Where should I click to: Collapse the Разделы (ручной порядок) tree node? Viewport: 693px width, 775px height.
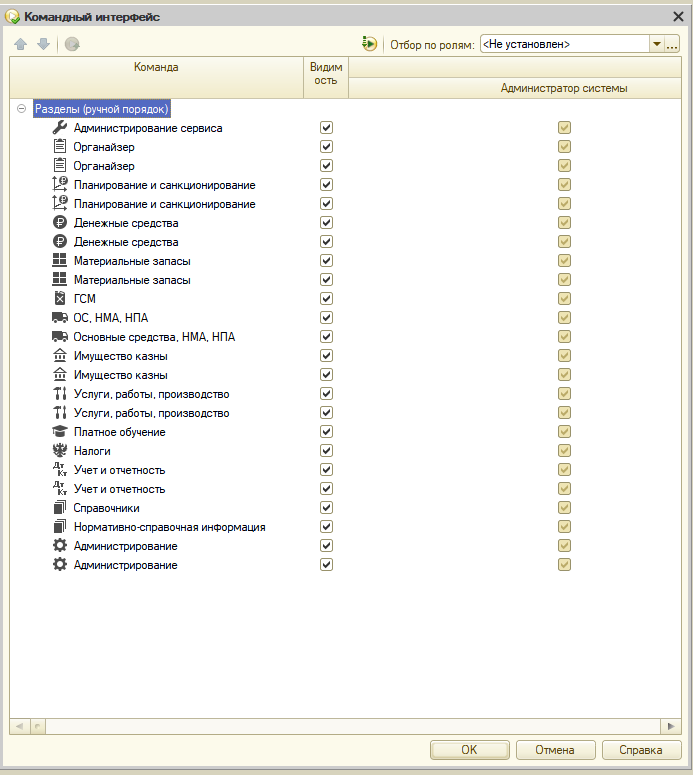click(21, 109)
